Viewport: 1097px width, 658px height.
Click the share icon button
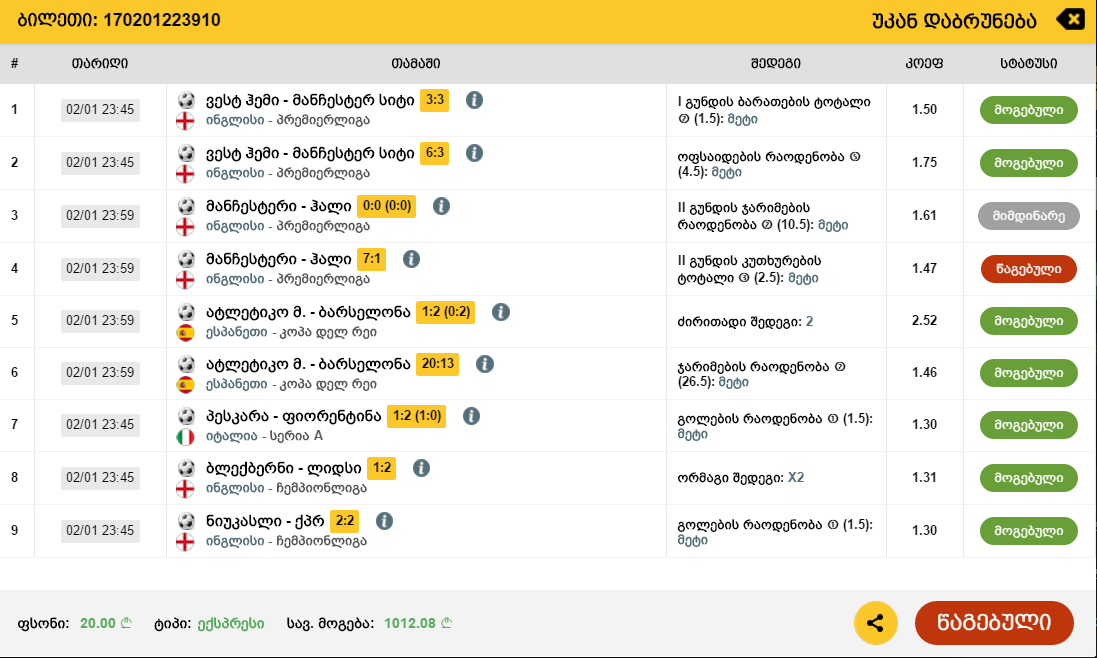click(x=875, y=623)
